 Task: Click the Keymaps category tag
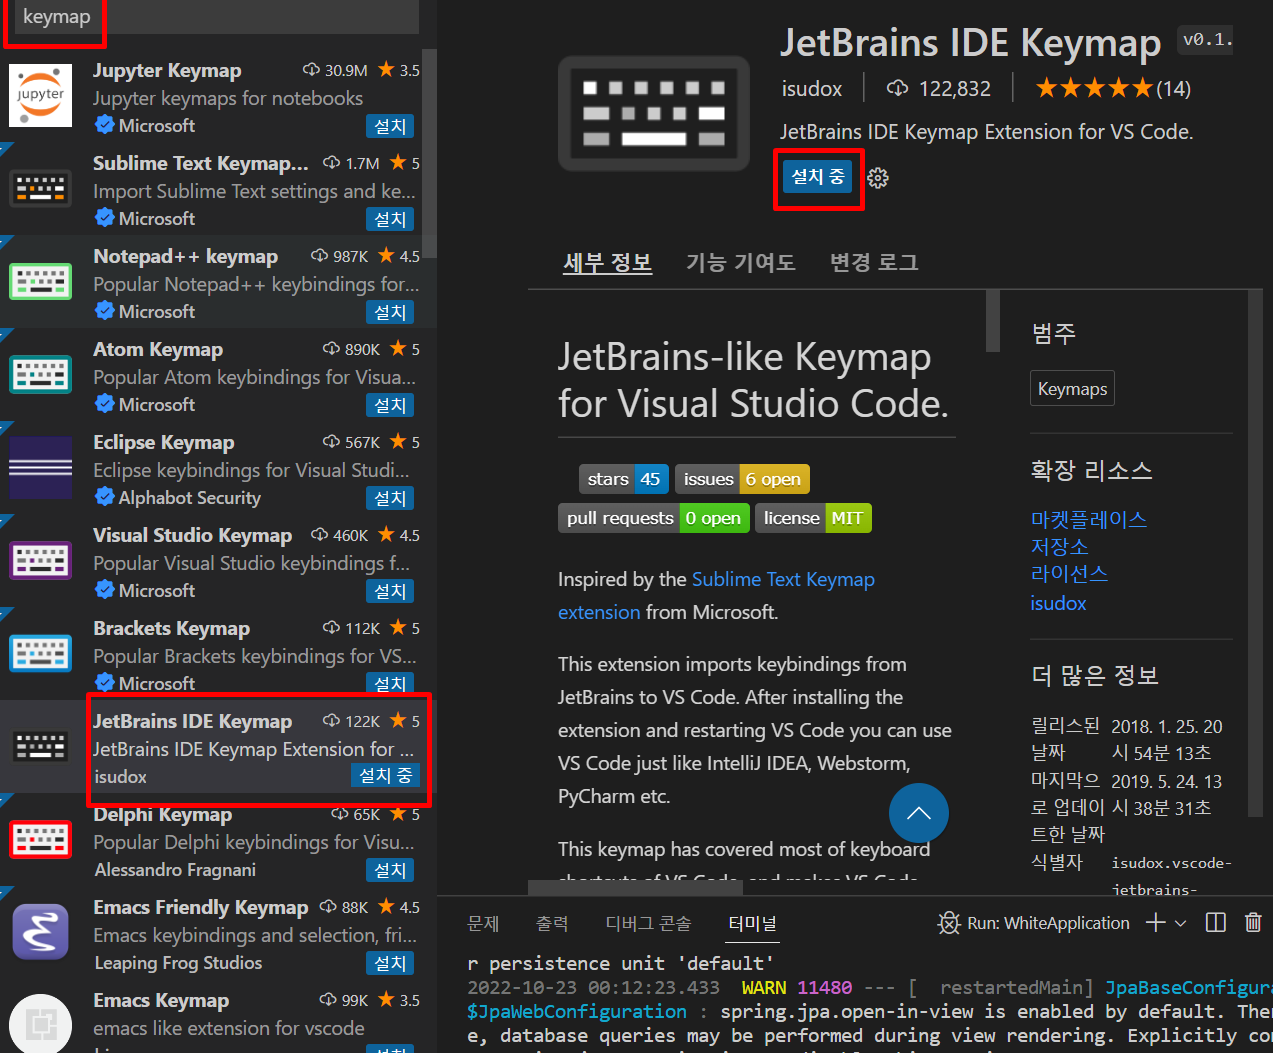pos(1072,389)
